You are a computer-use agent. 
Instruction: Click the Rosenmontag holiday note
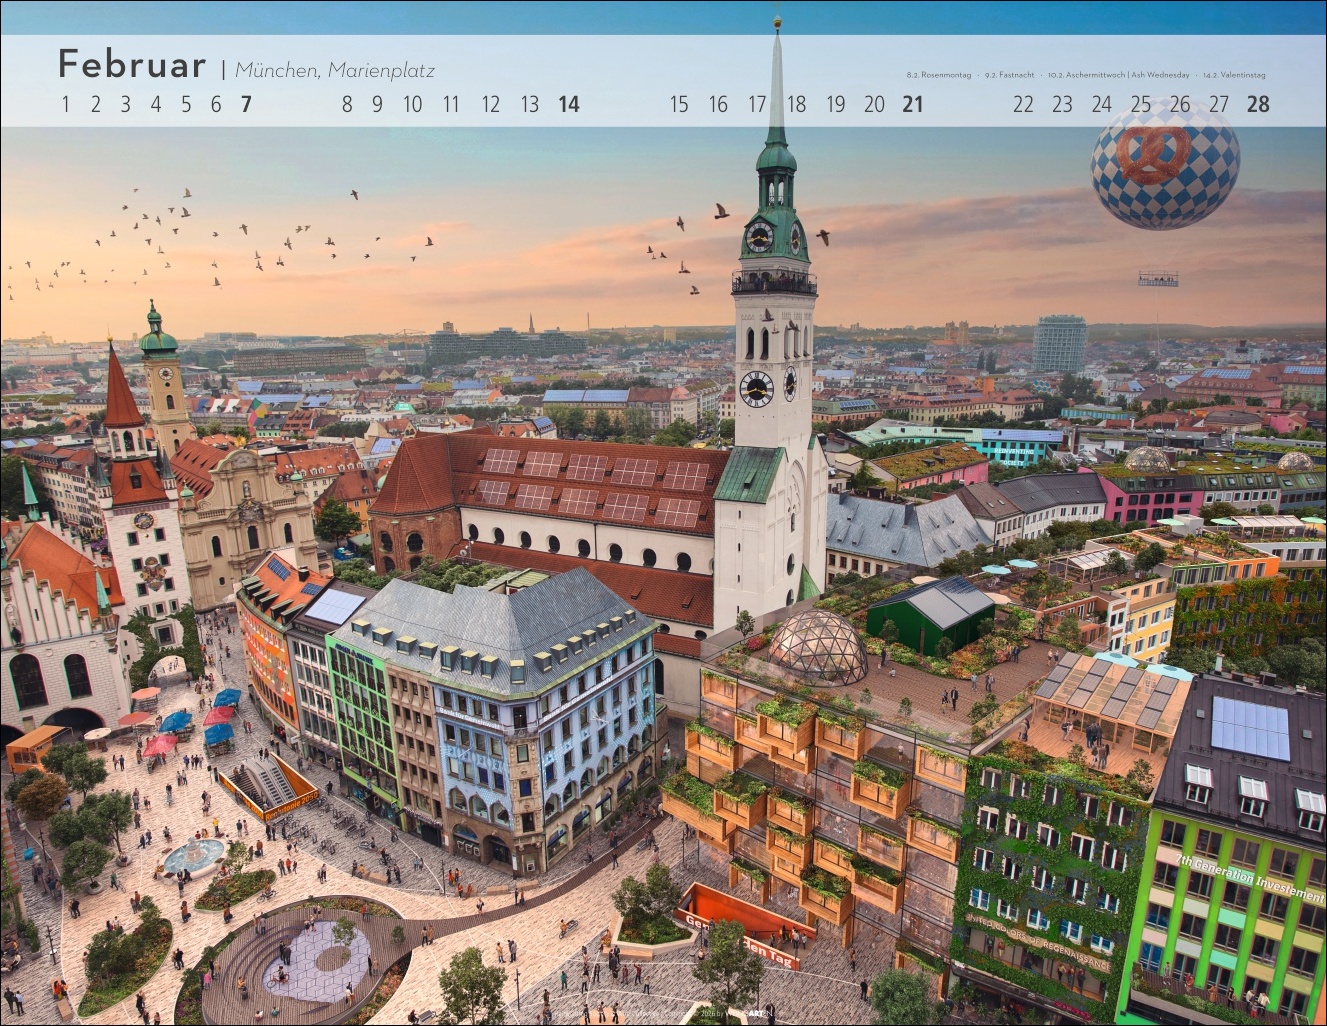(x=939, y=75)
